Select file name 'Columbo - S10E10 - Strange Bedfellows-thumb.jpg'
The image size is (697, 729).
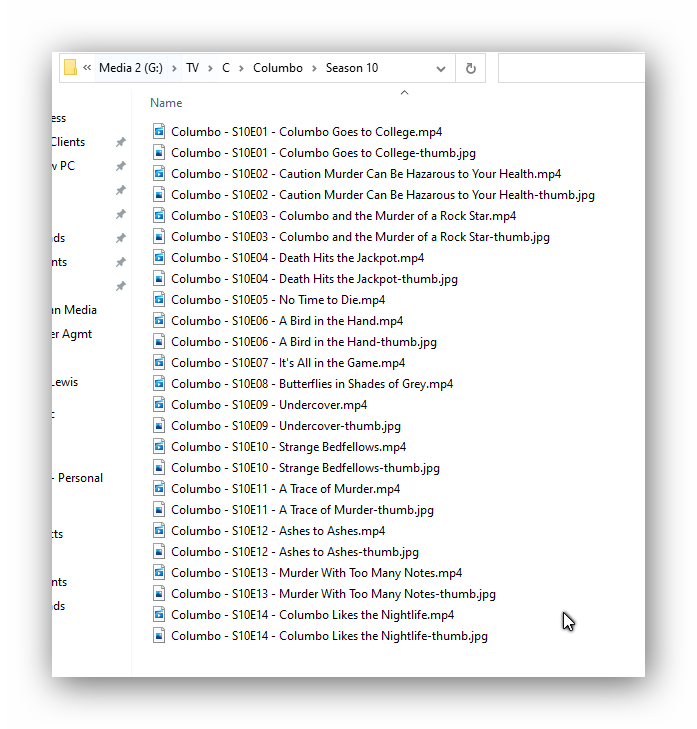[305, 468]
